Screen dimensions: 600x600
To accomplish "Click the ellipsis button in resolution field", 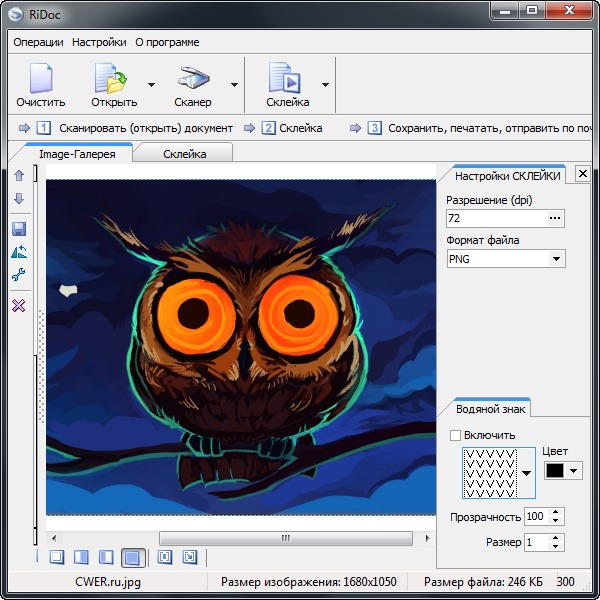I will click(555, 217).
